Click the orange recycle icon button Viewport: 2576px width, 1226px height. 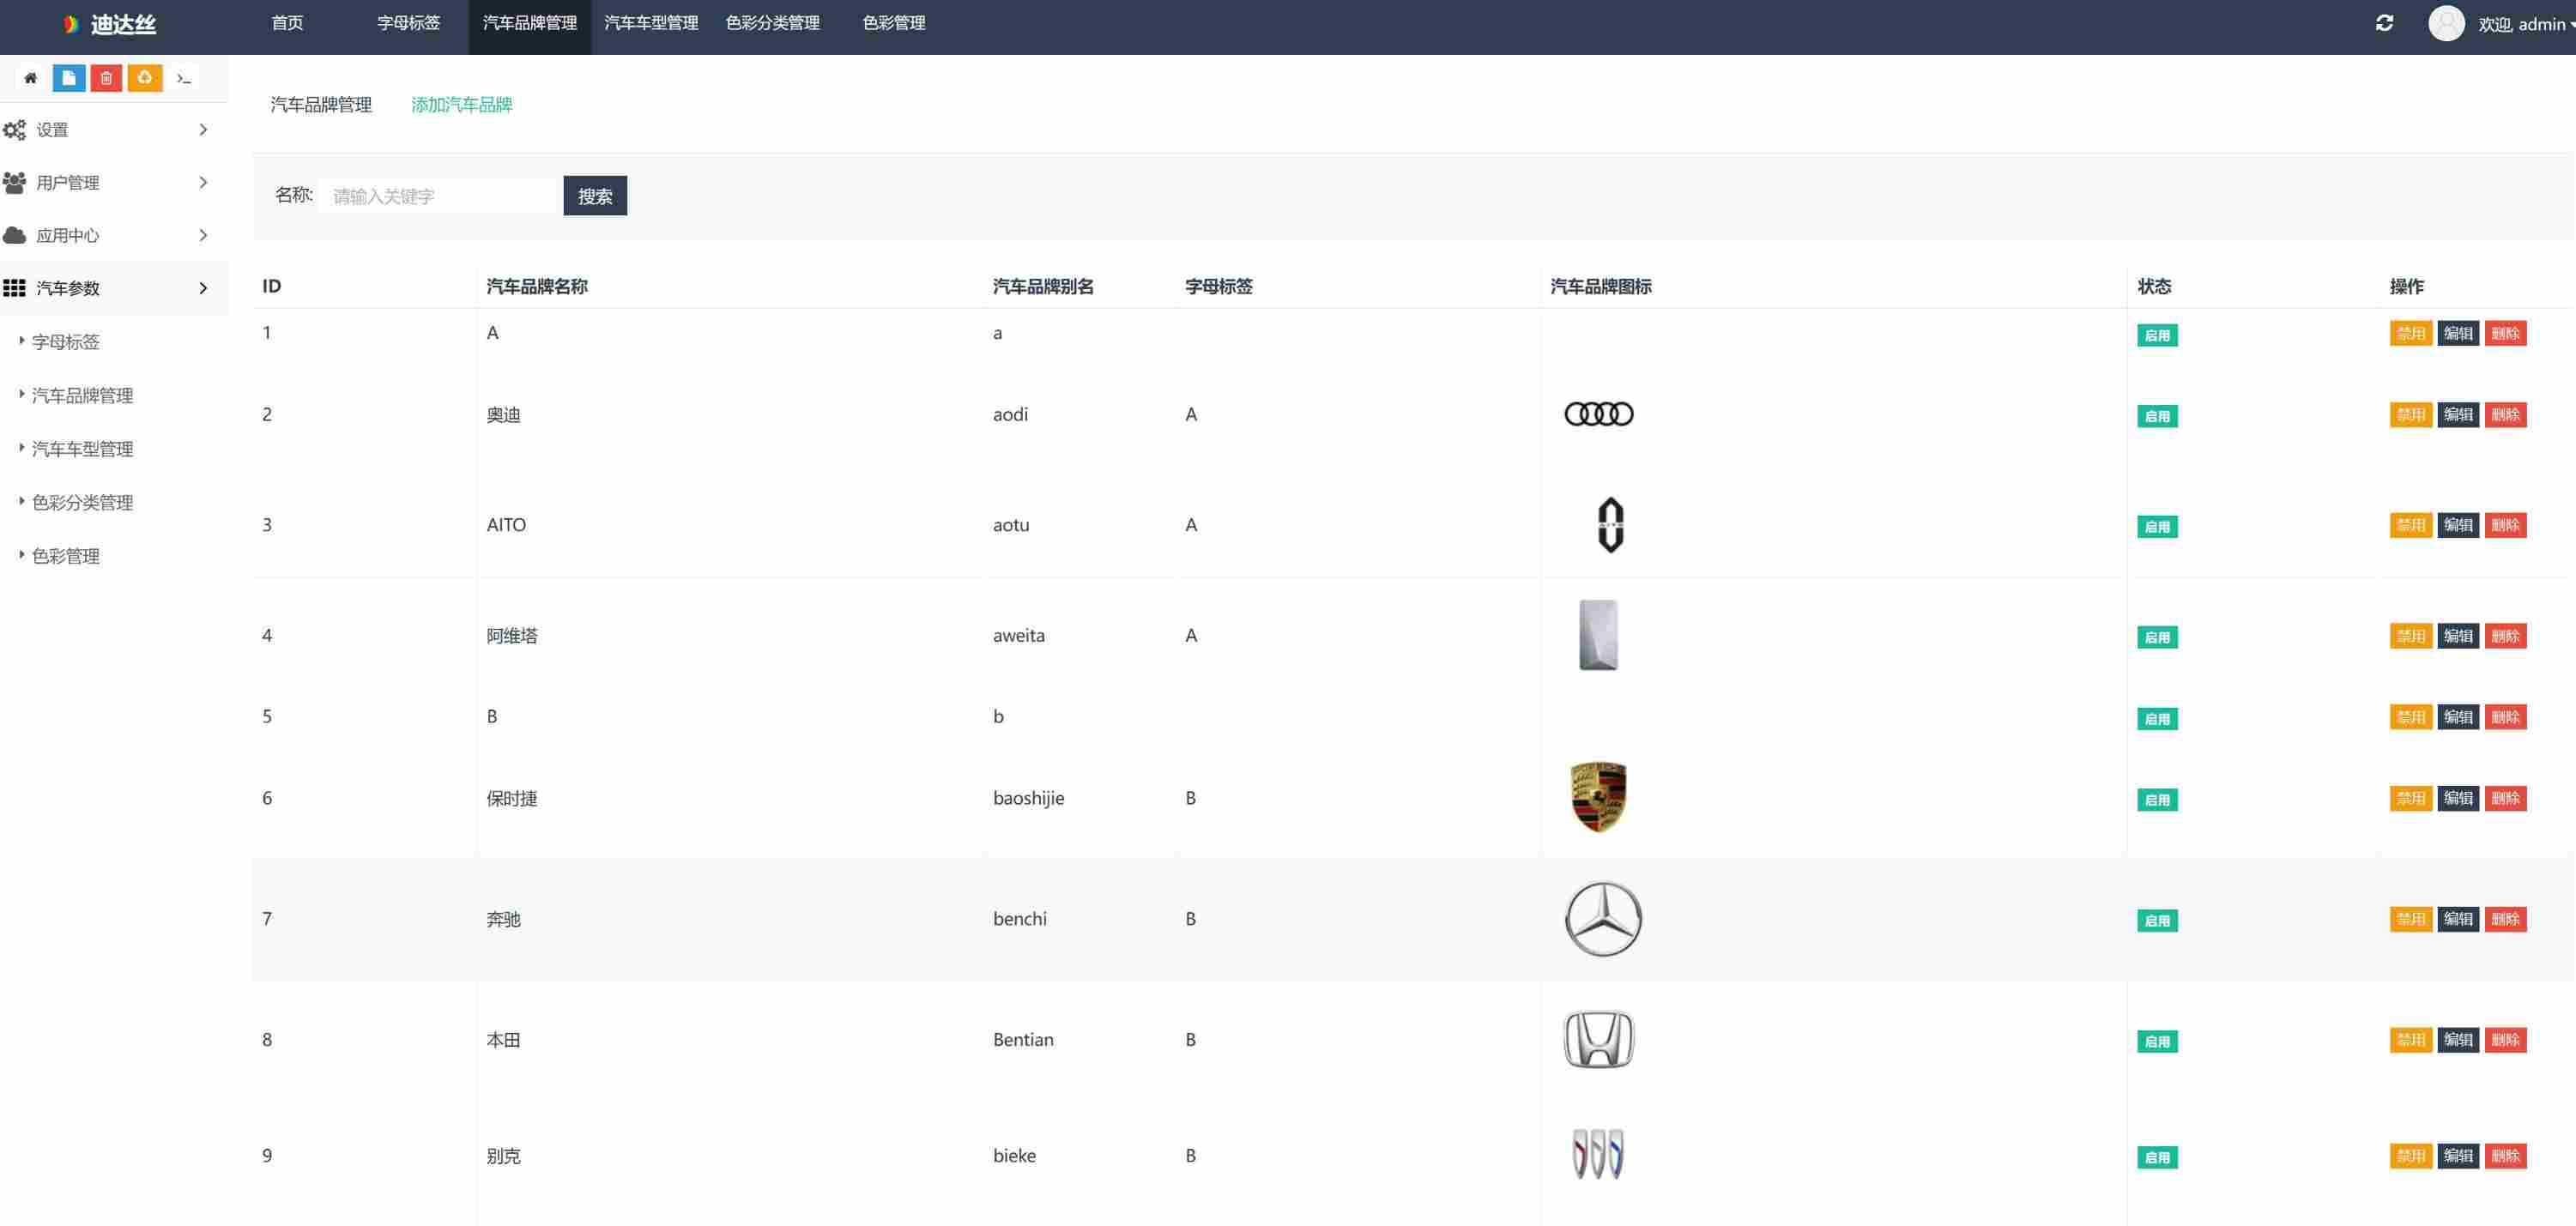click(x=145, y=78)
